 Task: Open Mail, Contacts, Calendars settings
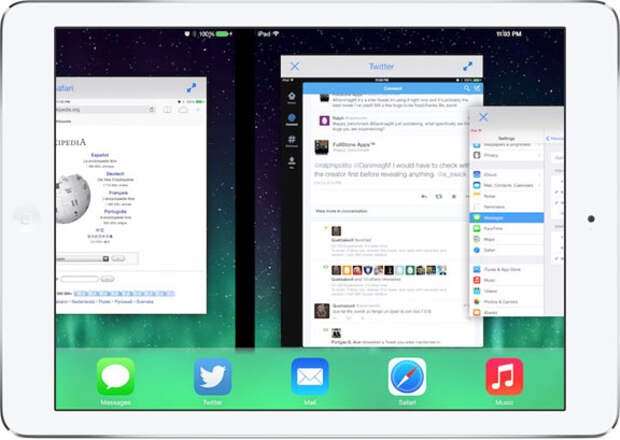coord(507,185)
